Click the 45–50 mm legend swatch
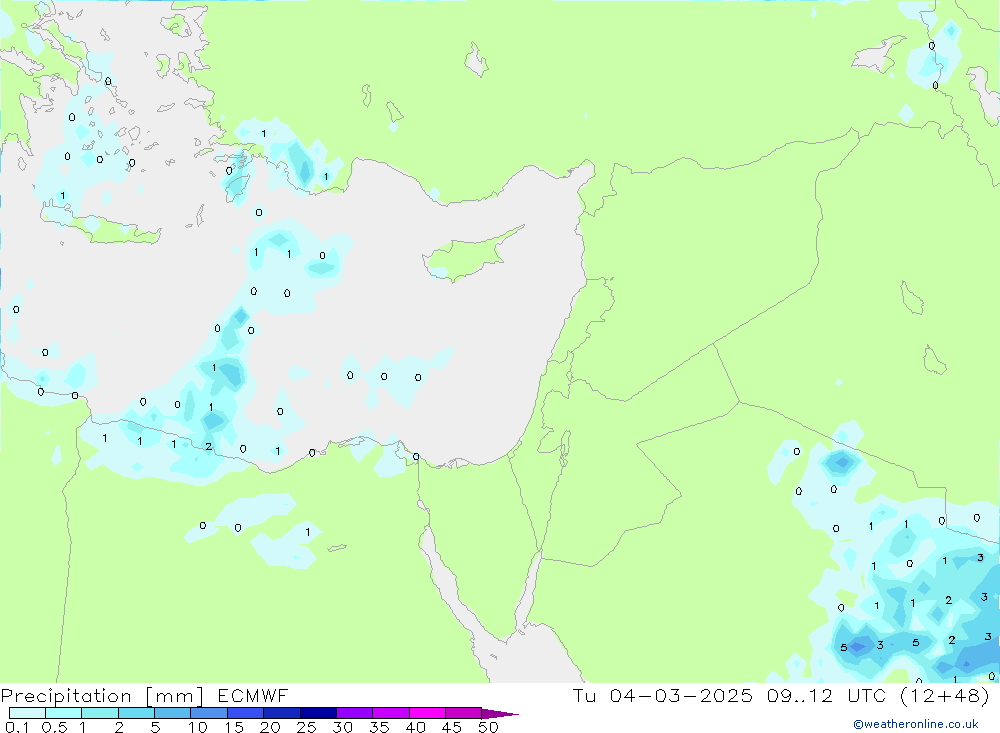1000x733 pixels. coord(463,713)
